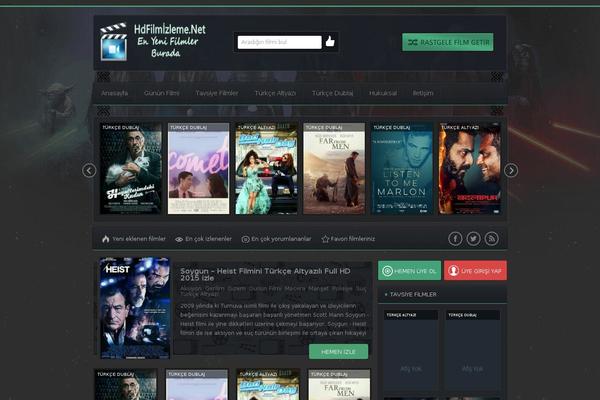Open the Tavsiye Filmler menu item
Viewport: 600px width, 400px height.
click(x=217, y=93)
